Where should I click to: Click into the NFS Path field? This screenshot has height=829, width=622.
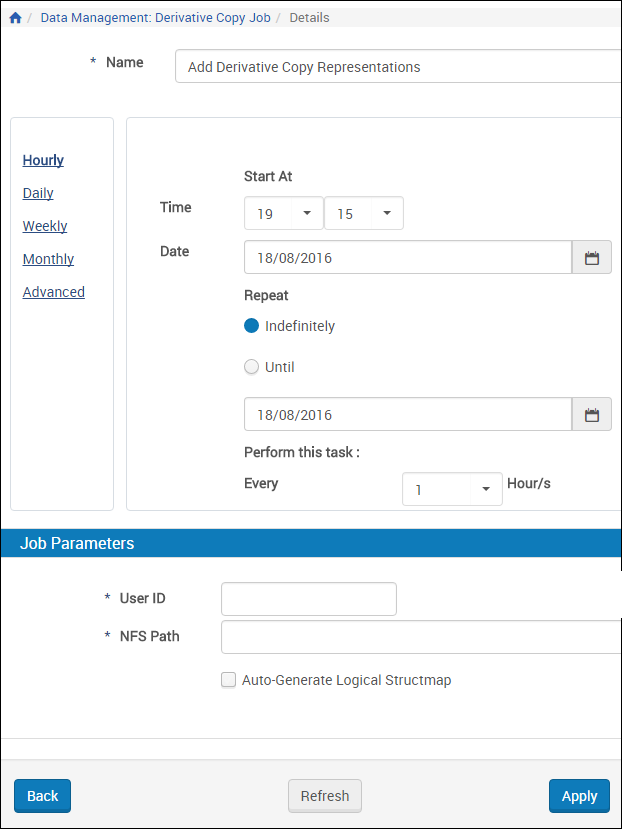tap(420, 637)
